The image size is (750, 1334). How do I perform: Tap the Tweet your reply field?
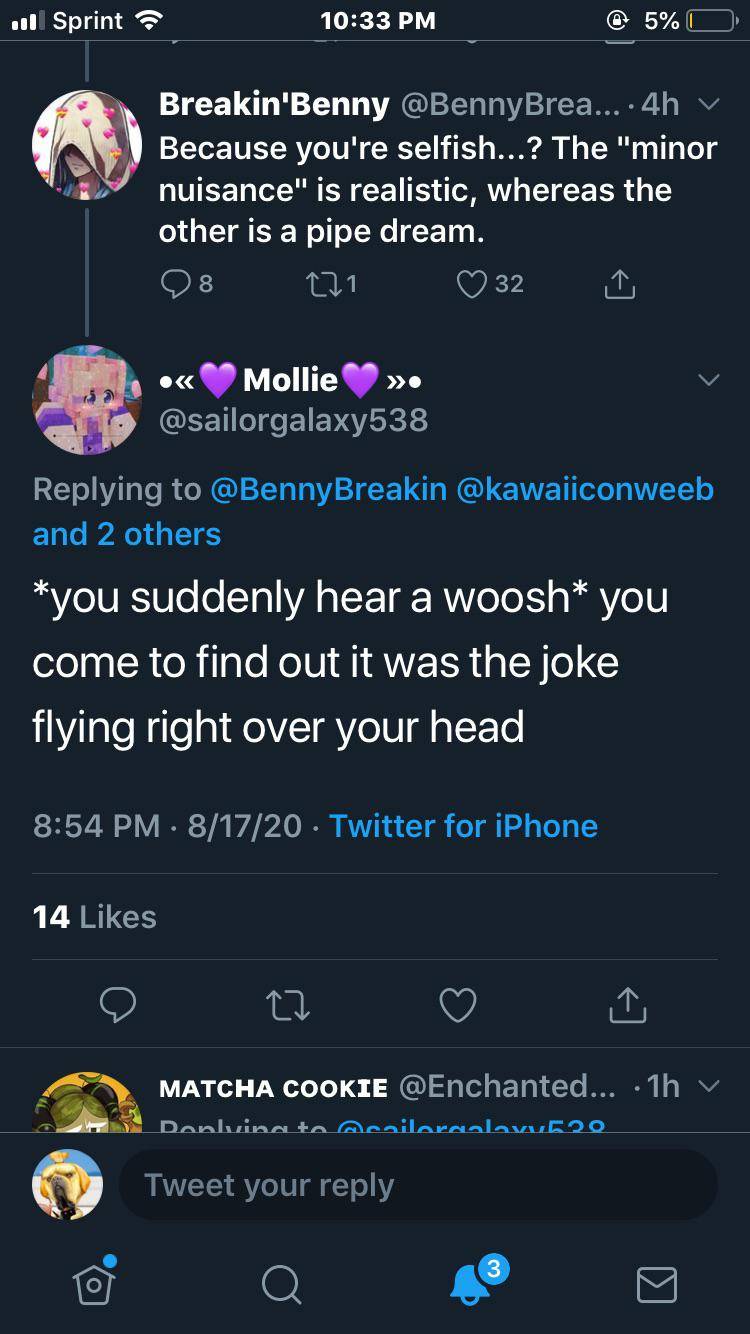[x=418, y=1185]
